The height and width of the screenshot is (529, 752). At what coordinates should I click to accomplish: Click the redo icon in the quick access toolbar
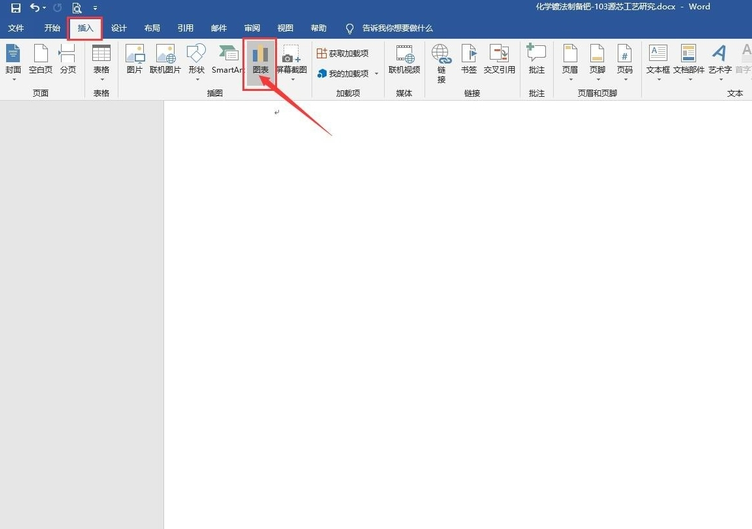57,8
